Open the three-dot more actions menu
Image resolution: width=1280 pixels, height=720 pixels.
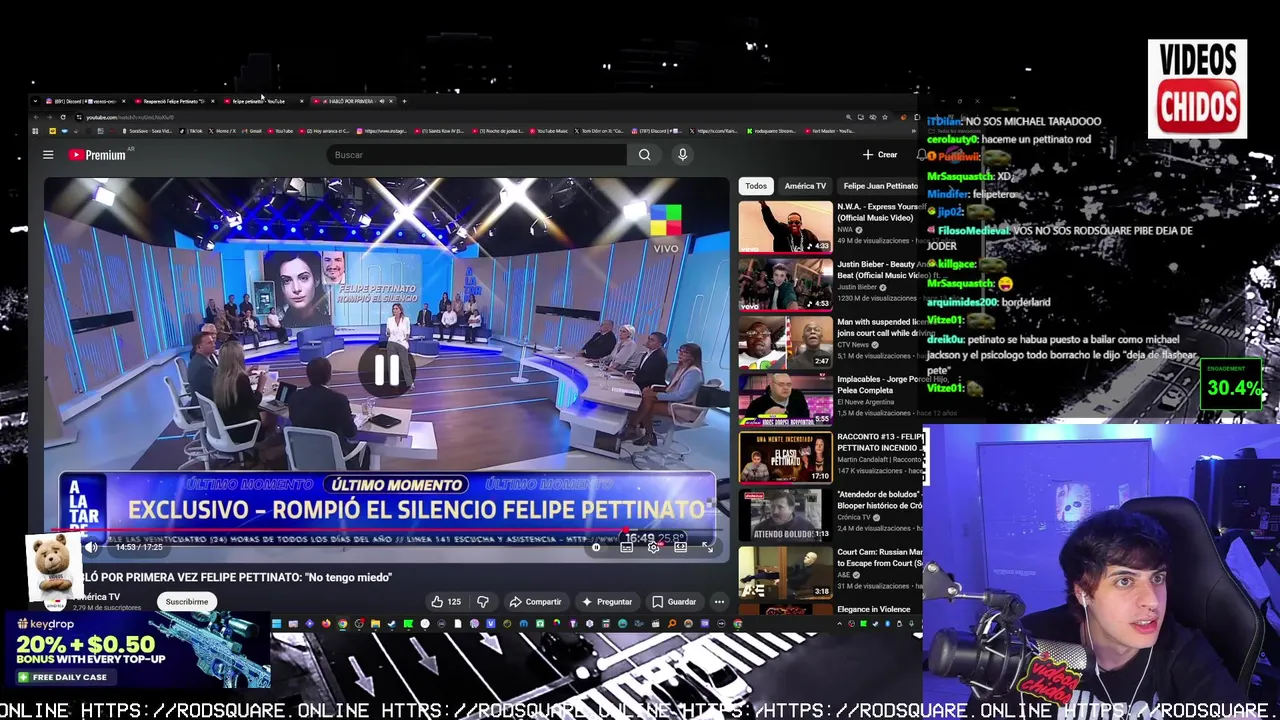click(719, 602)
